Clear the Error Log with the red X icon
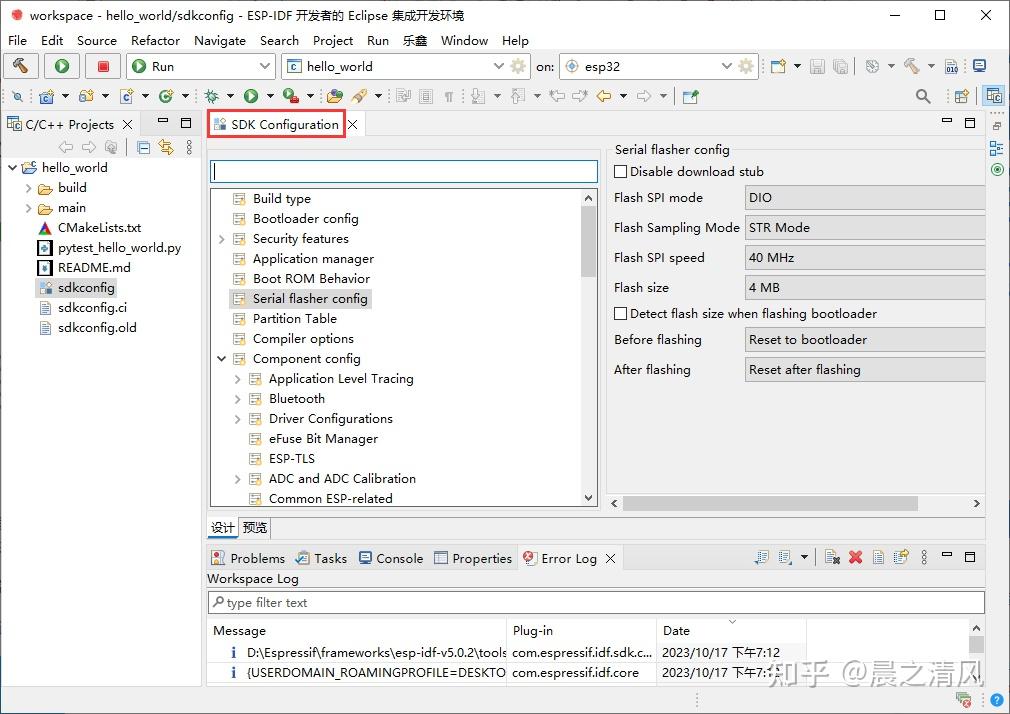The height and width of the screenshot is (714, 1010). pos(856,558)
